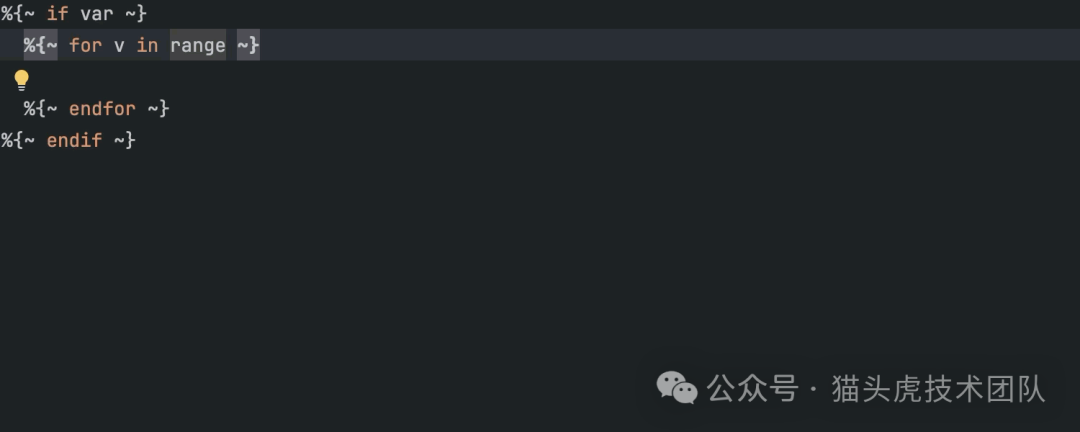
Task: Click the opening '%{~' before 'endif'
Action: (18, 140)
